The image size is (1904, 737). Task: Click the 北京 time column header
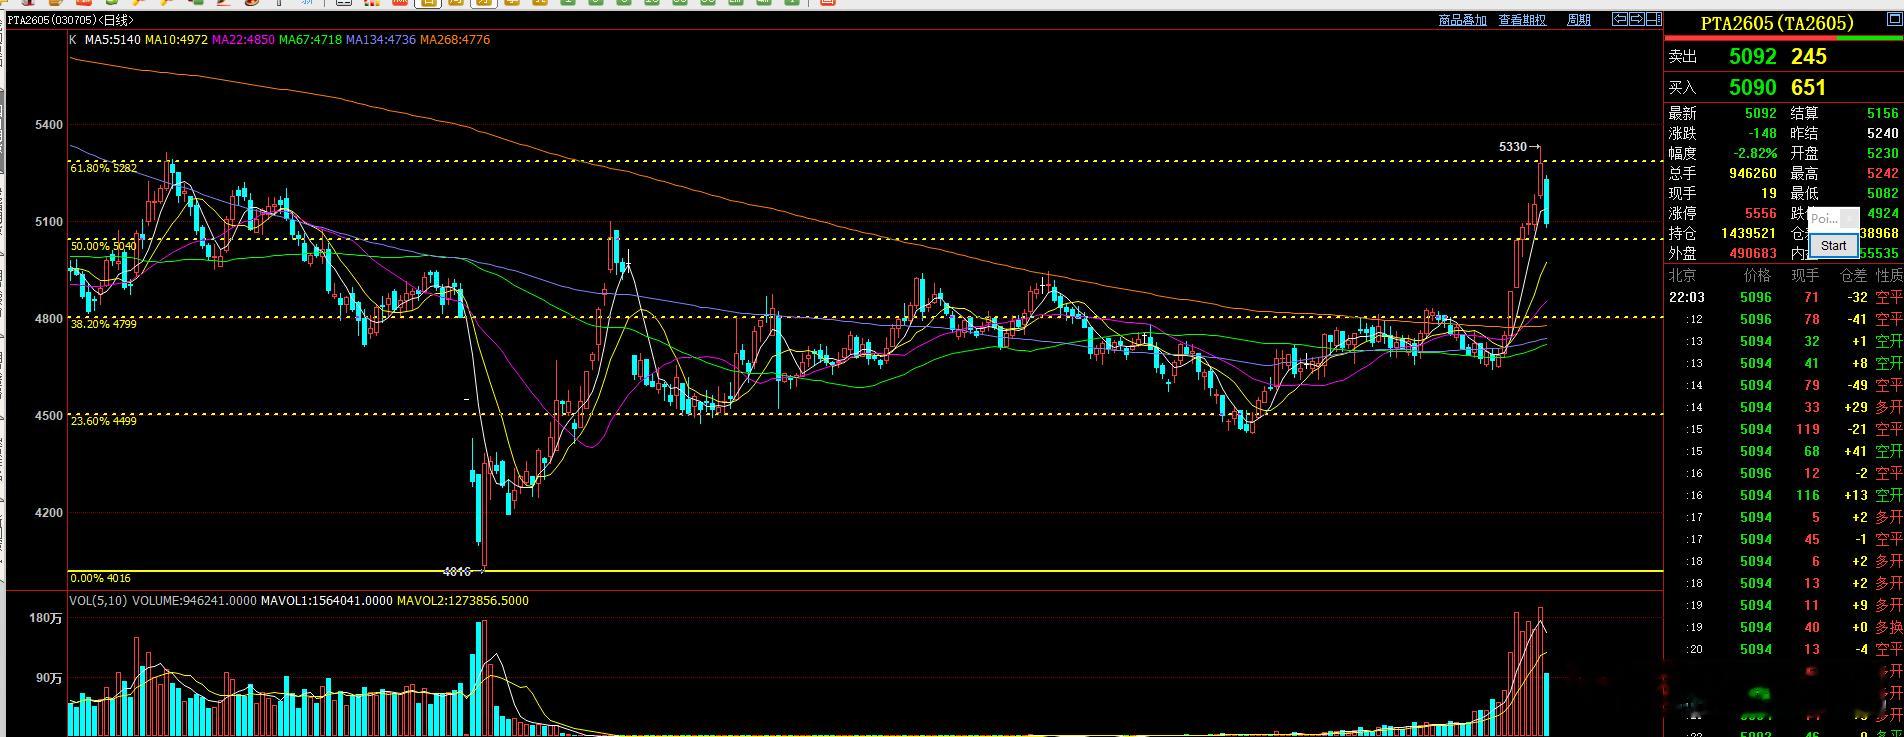[1682, 275]
